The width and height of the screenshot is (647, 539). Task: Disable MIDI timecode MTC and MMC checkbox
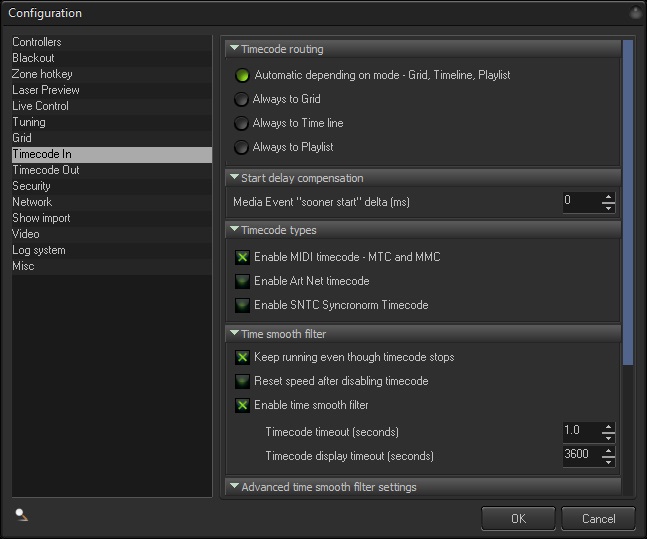(242, 257)
